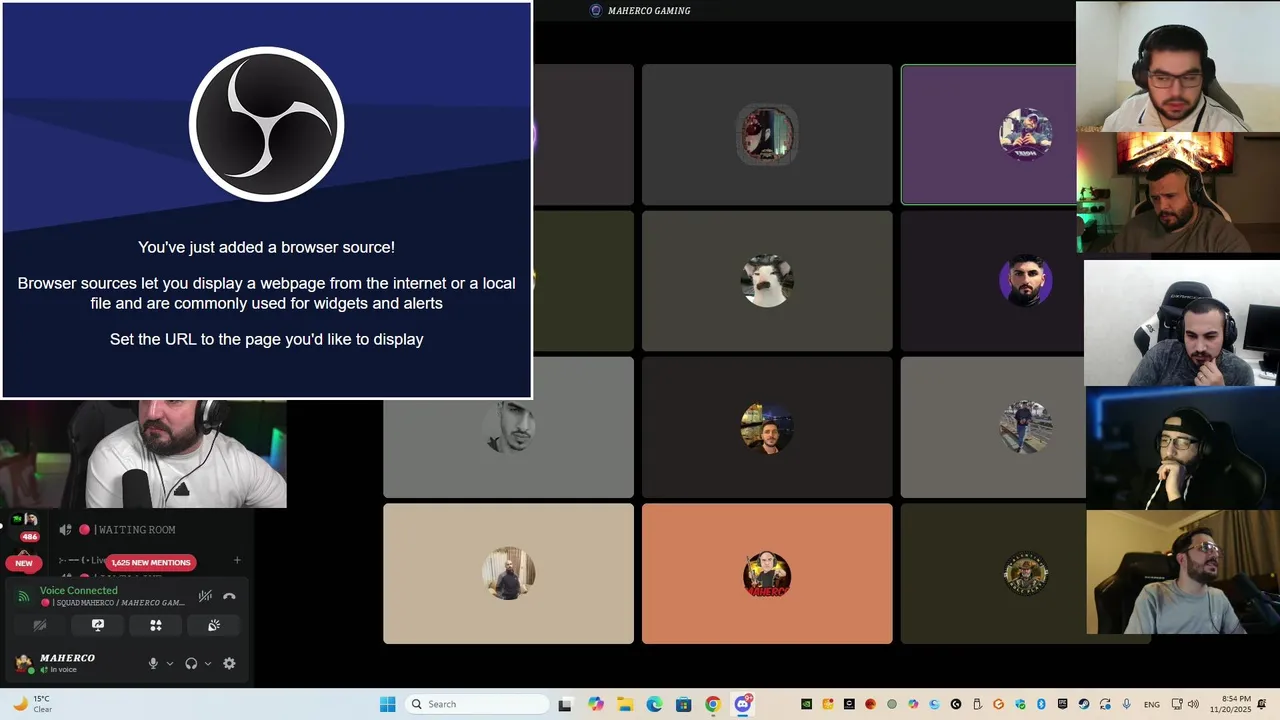Click the red NEW unread badge
Viewport: 1280px width, 720px height.
24,563
